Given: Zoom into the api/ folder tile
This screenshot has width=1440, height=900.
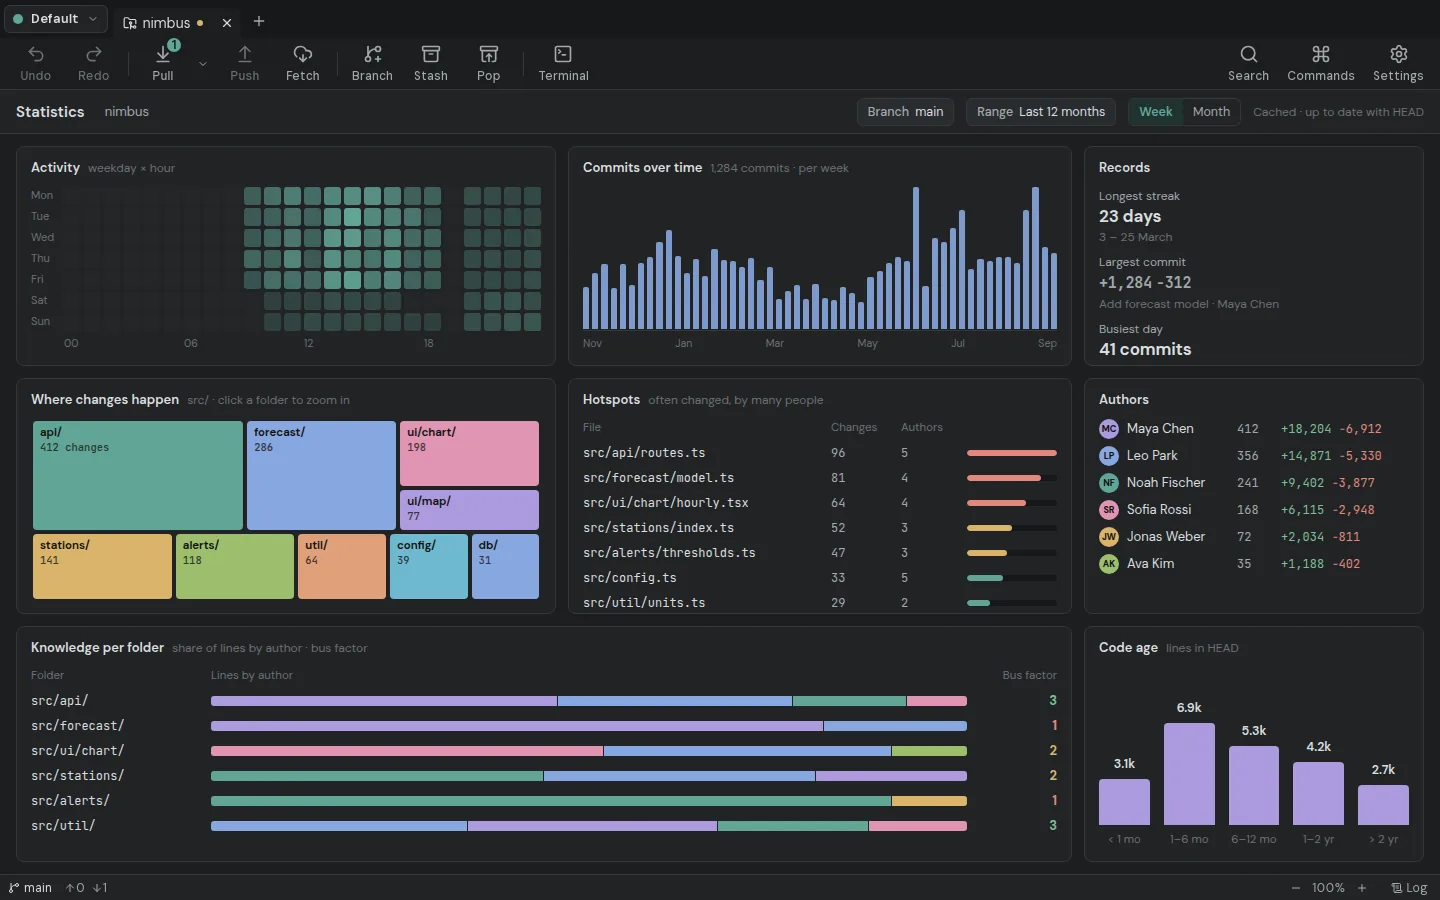Looking at the screenshot, I should click(x=138, y=475).
